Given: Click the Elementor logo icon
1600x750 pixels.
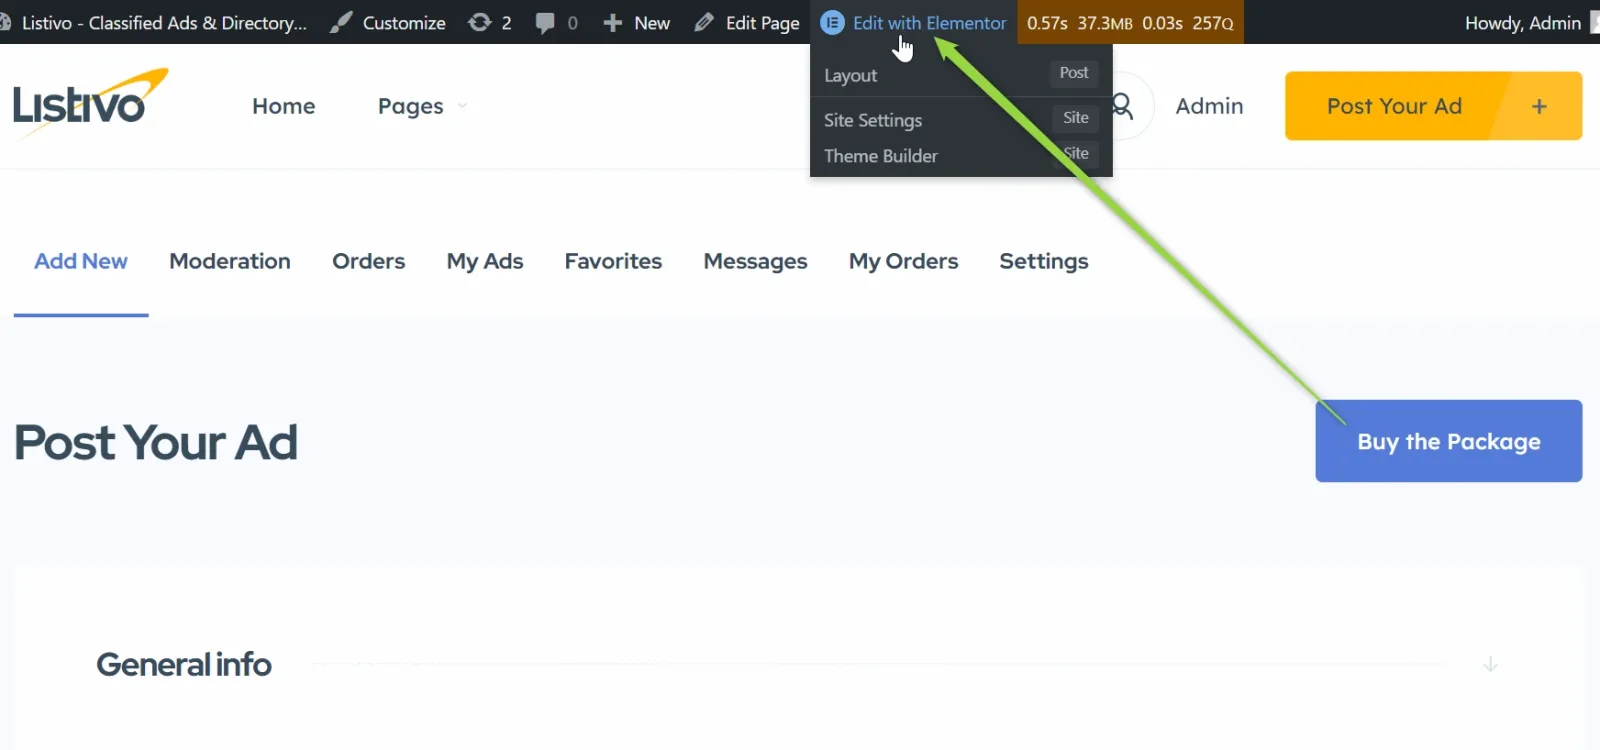Looking at the screenshot, I should coord(832,22).
